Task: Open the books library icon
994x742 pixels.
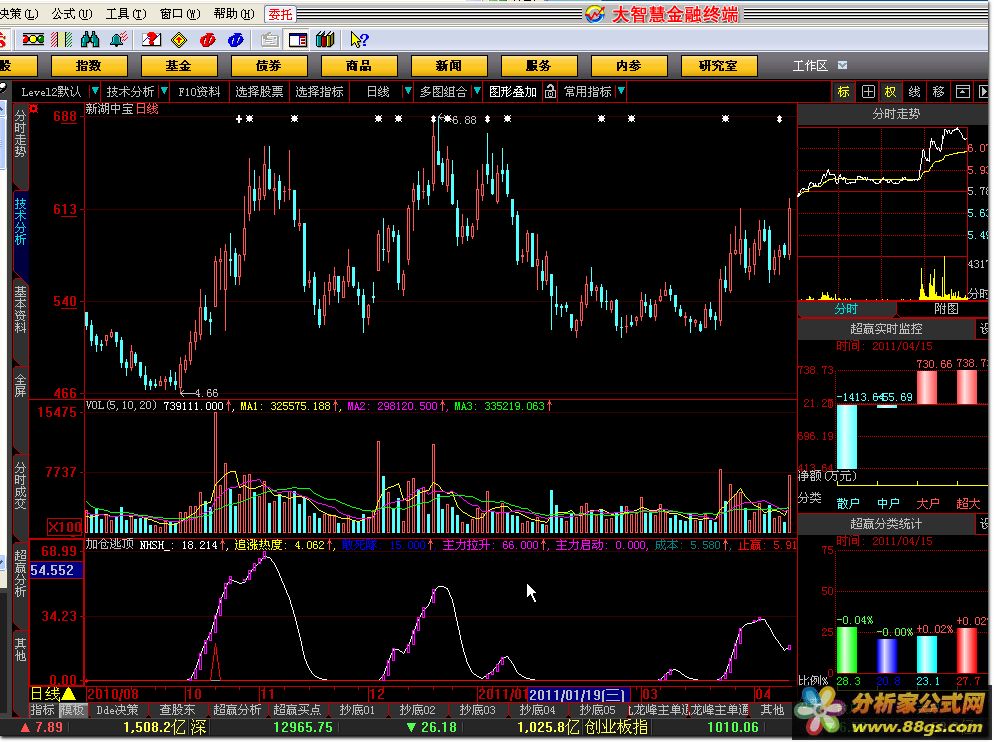Action: coord(325,40)
